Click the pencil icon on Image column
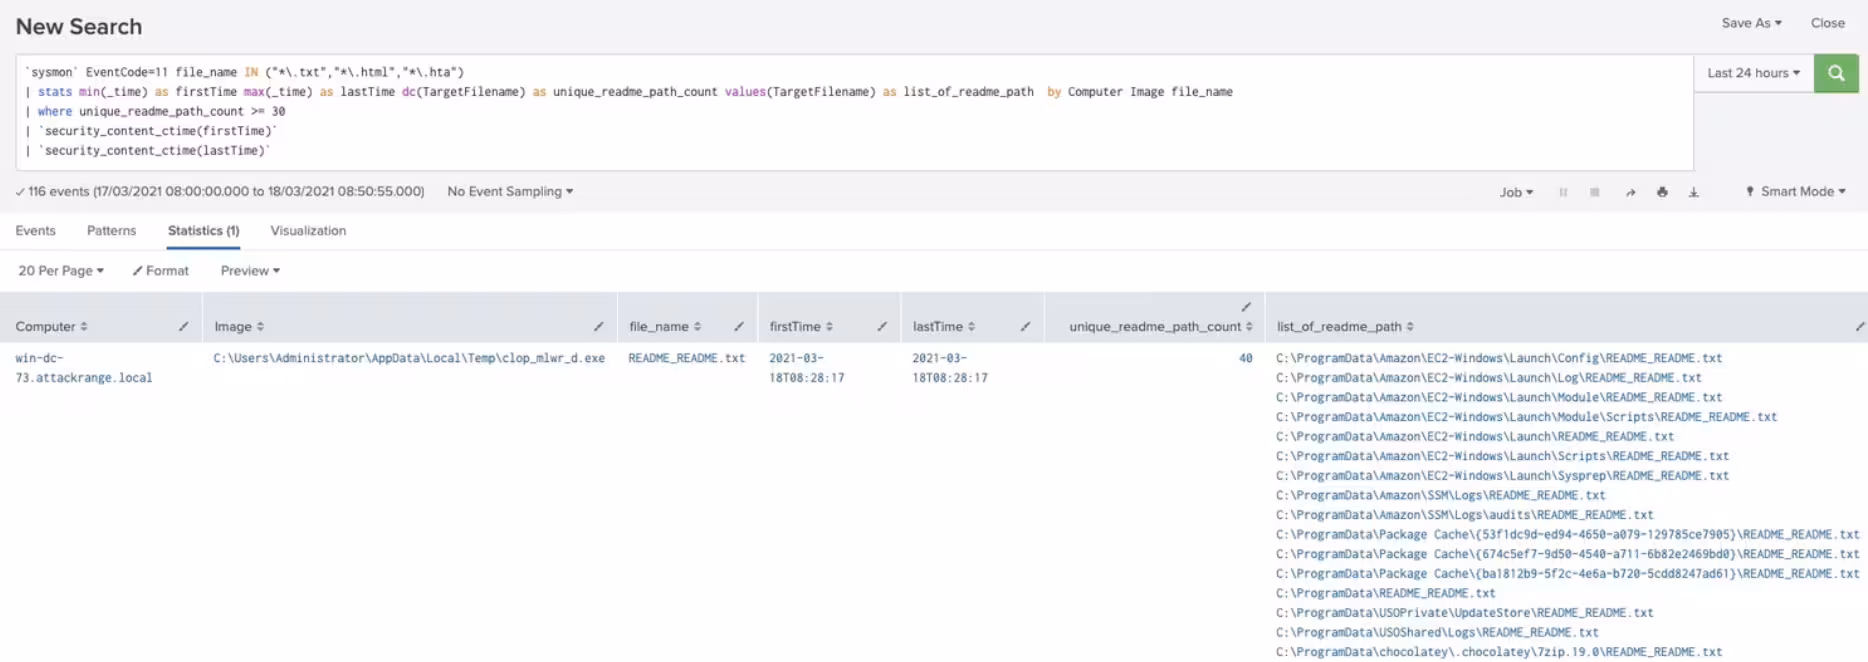The width and height of the screenshot is (1868, 662). (598, 326)
